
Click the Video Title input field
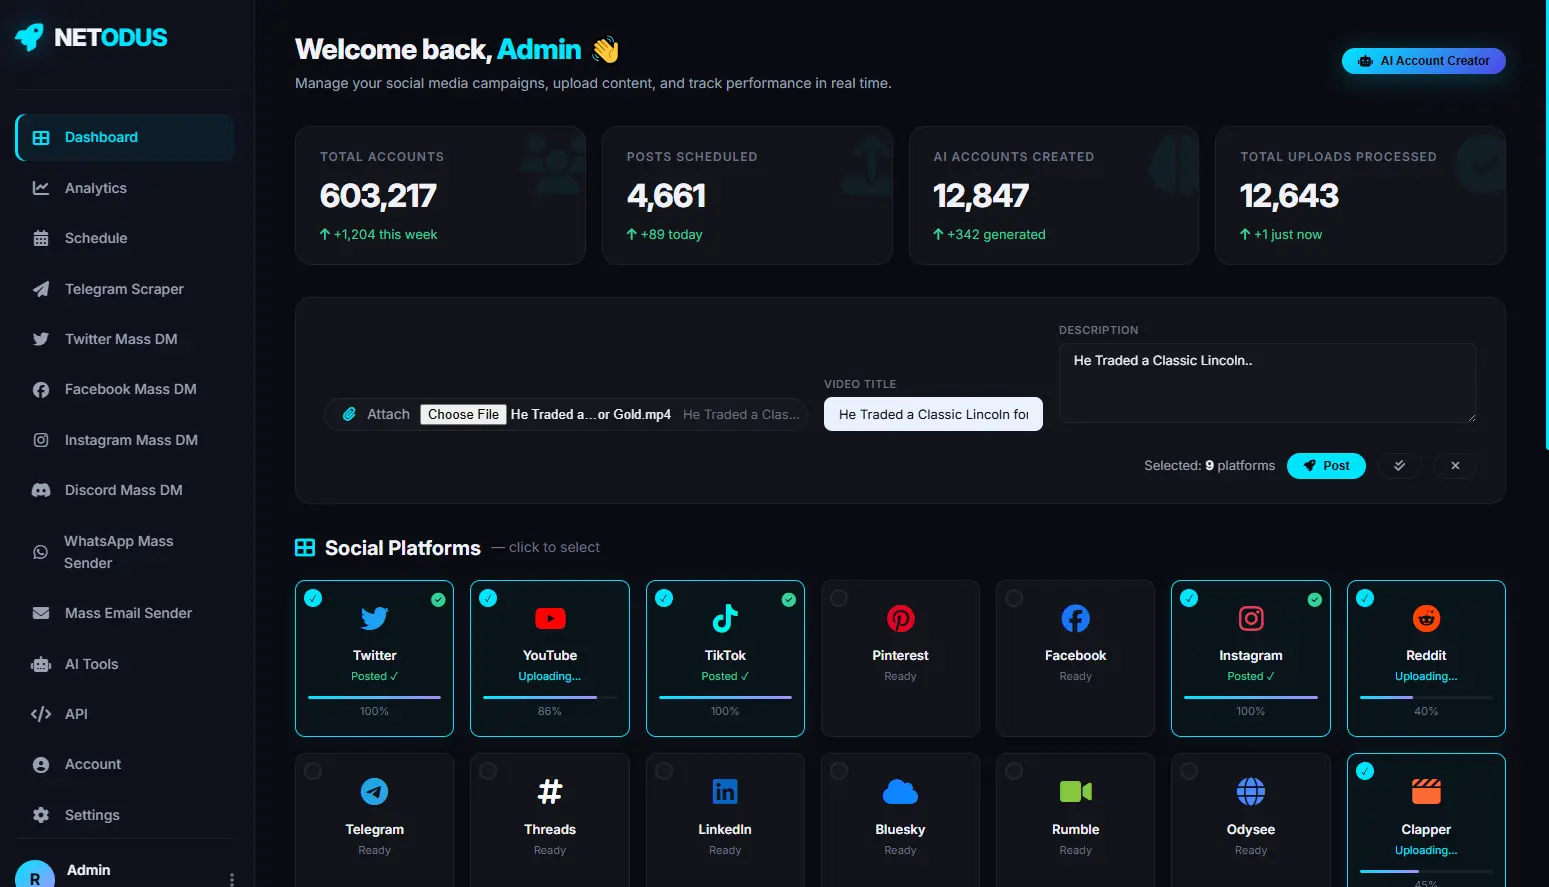(x=933, y=414)
